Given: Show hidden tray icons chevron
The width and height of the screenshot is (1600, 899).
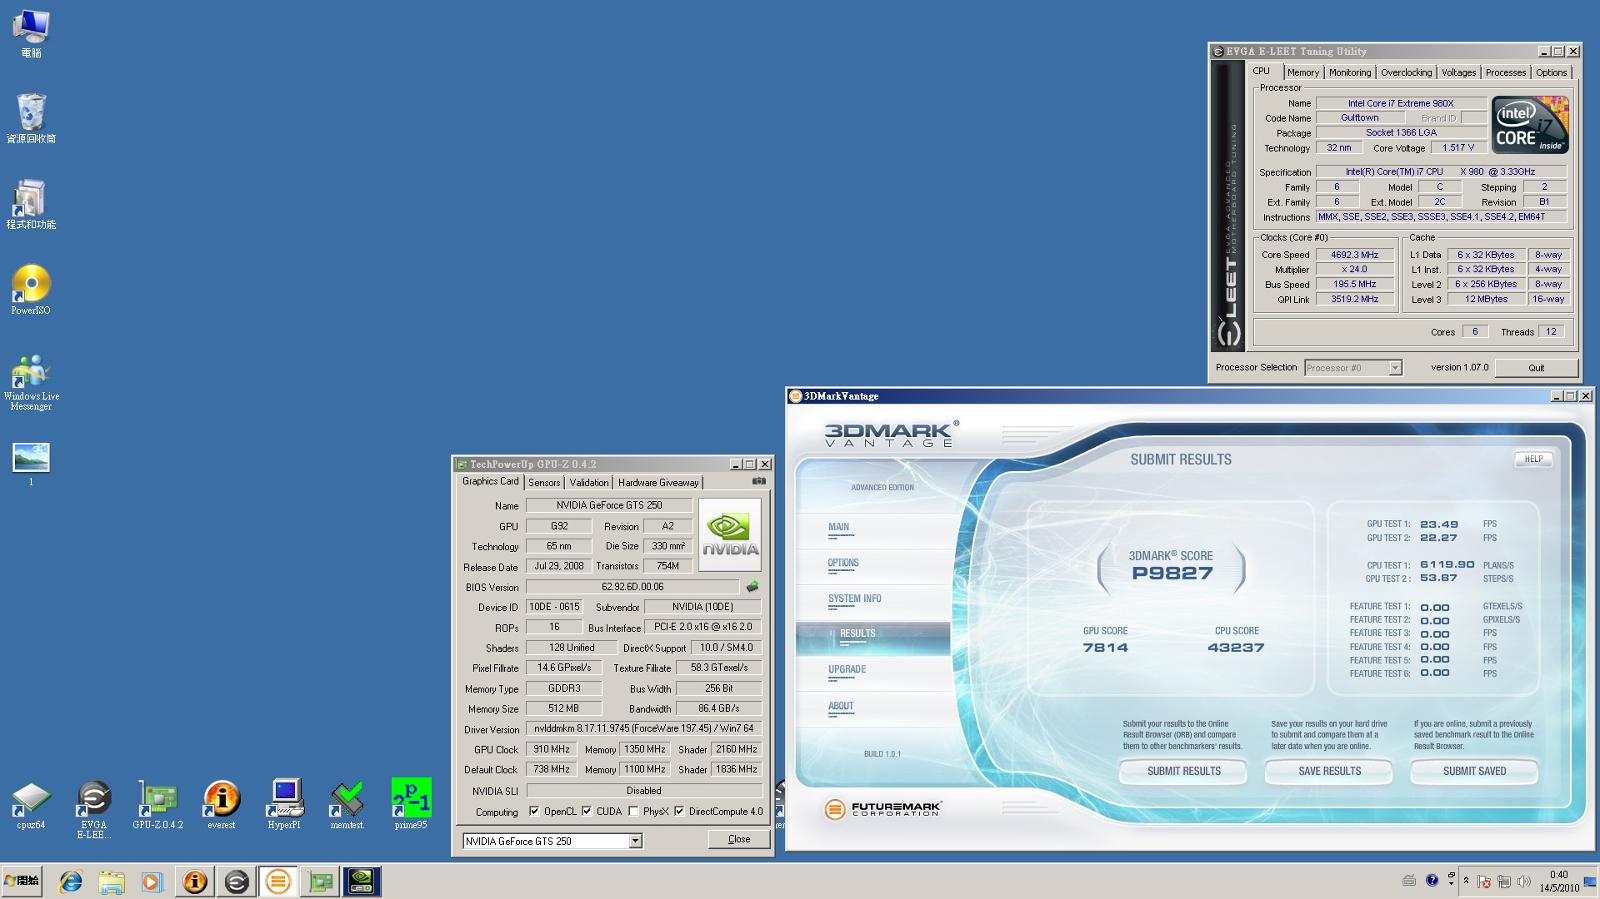Looking at the screenshot, I should [1466, 881].
